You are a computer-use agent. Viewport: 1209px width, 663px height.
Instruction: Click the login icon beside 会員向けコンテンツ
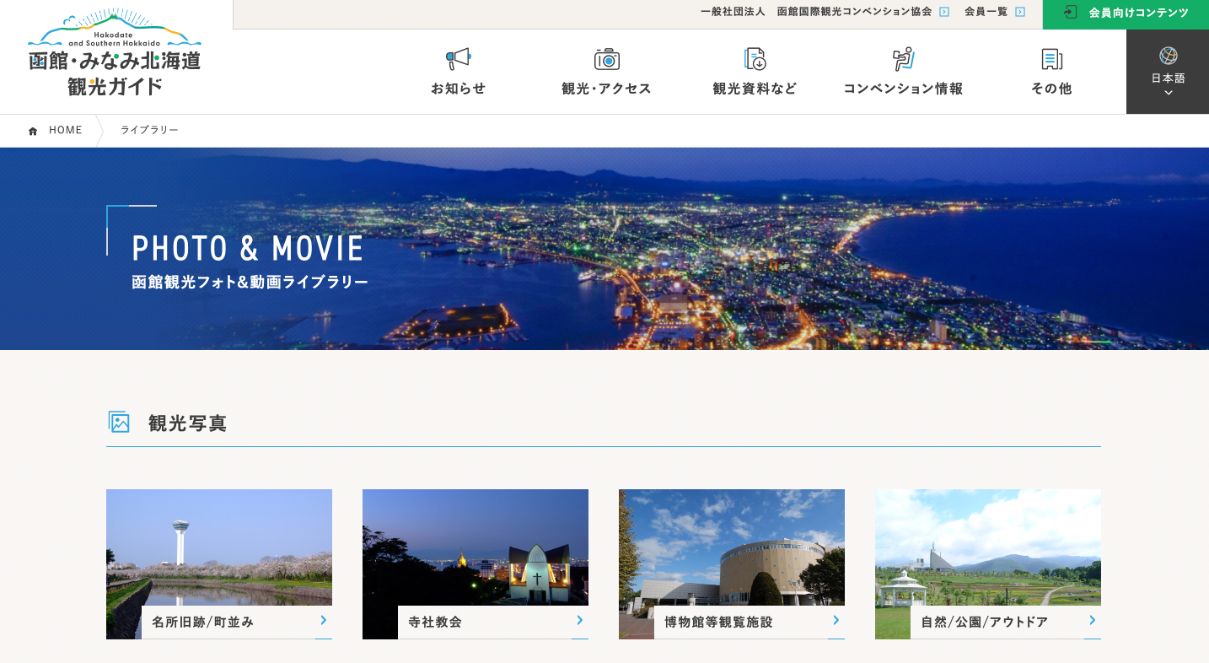click(x=1070, y=13)
